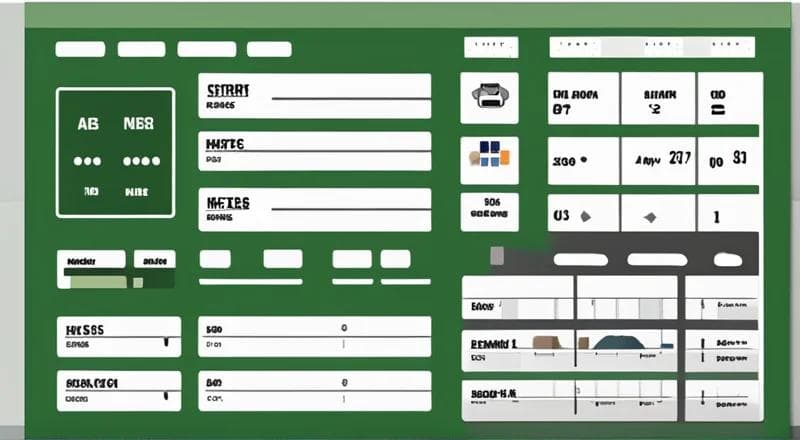Screen dimensions: 800x440
Task: Click the light green progress bar
Action: 98,282
